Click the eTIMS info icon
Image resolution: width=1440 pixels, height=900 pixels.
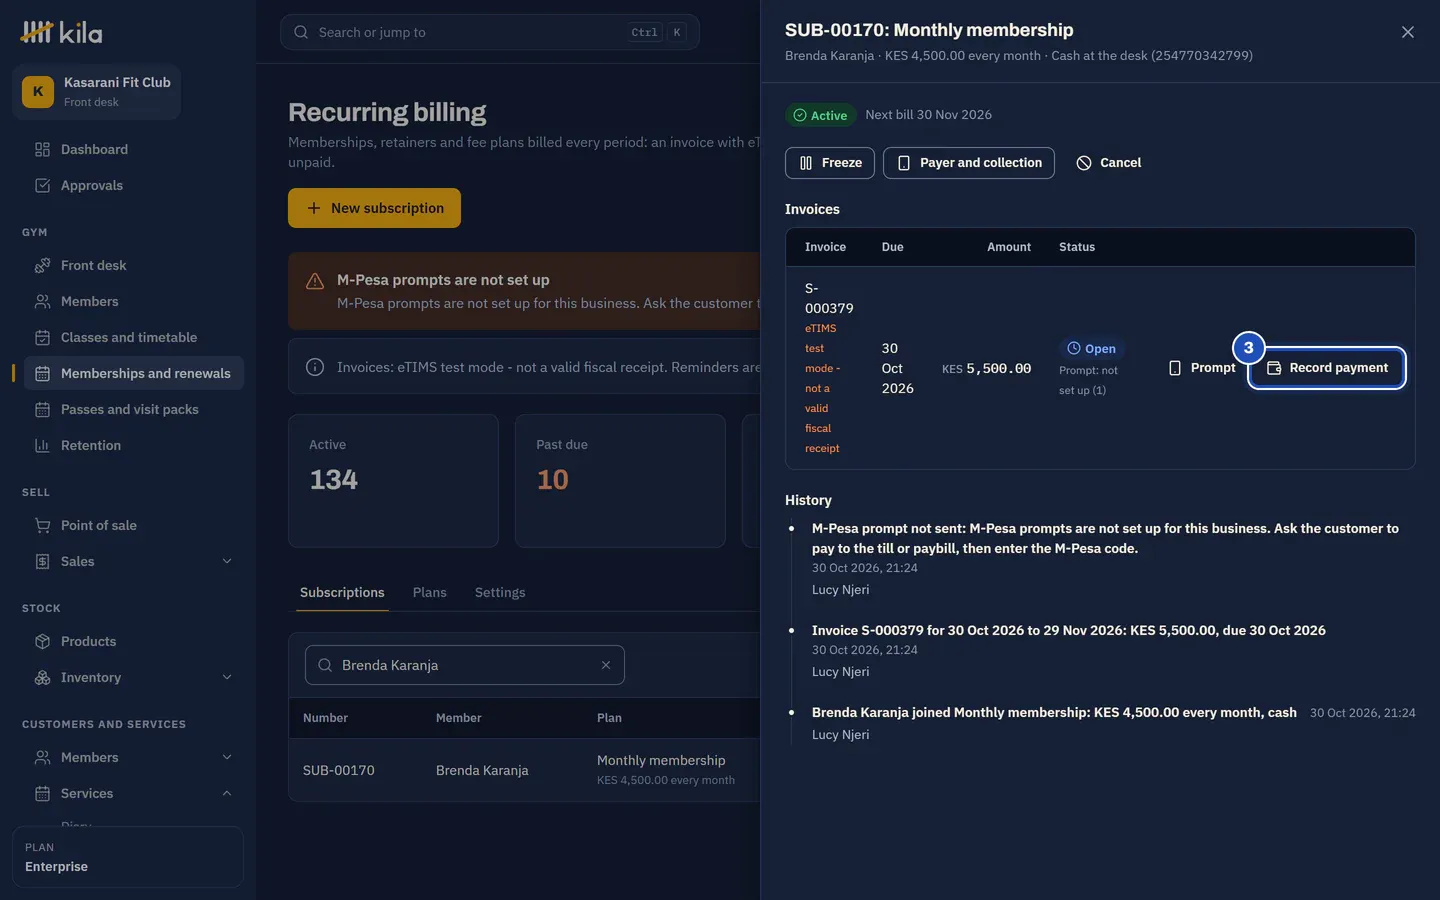(315, 367)
